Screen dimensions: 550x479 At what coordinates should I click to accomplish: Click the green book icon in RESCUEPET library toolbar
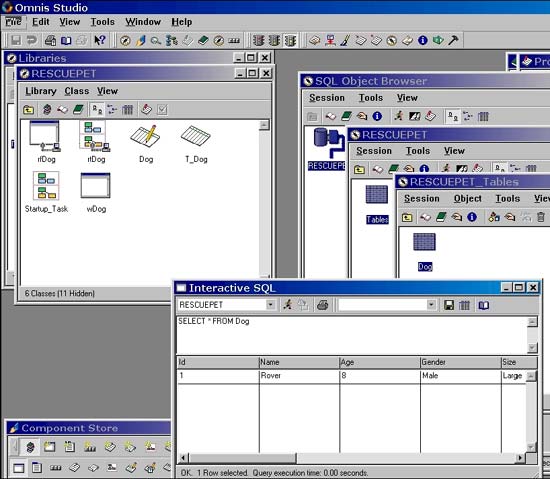78,110
